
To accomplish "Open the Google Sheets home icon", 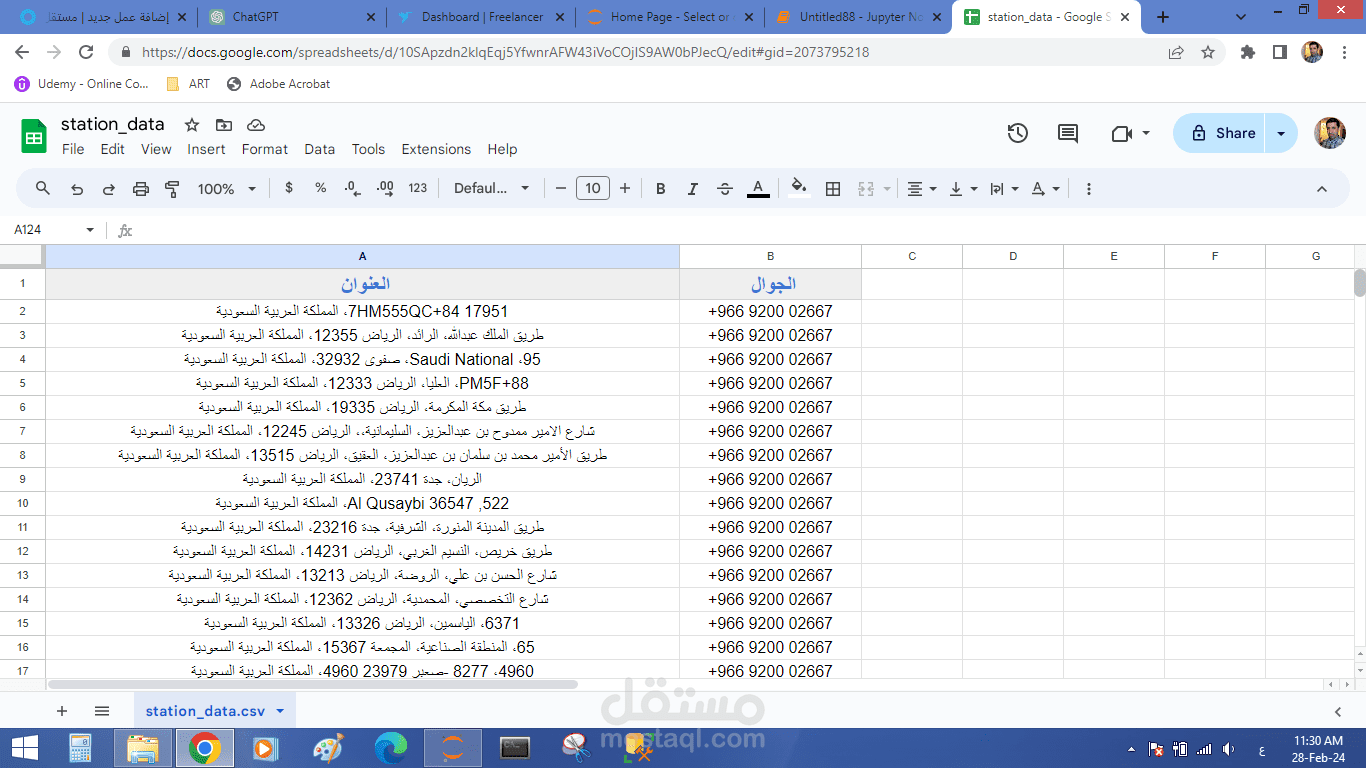I will (x=34, y=135).
